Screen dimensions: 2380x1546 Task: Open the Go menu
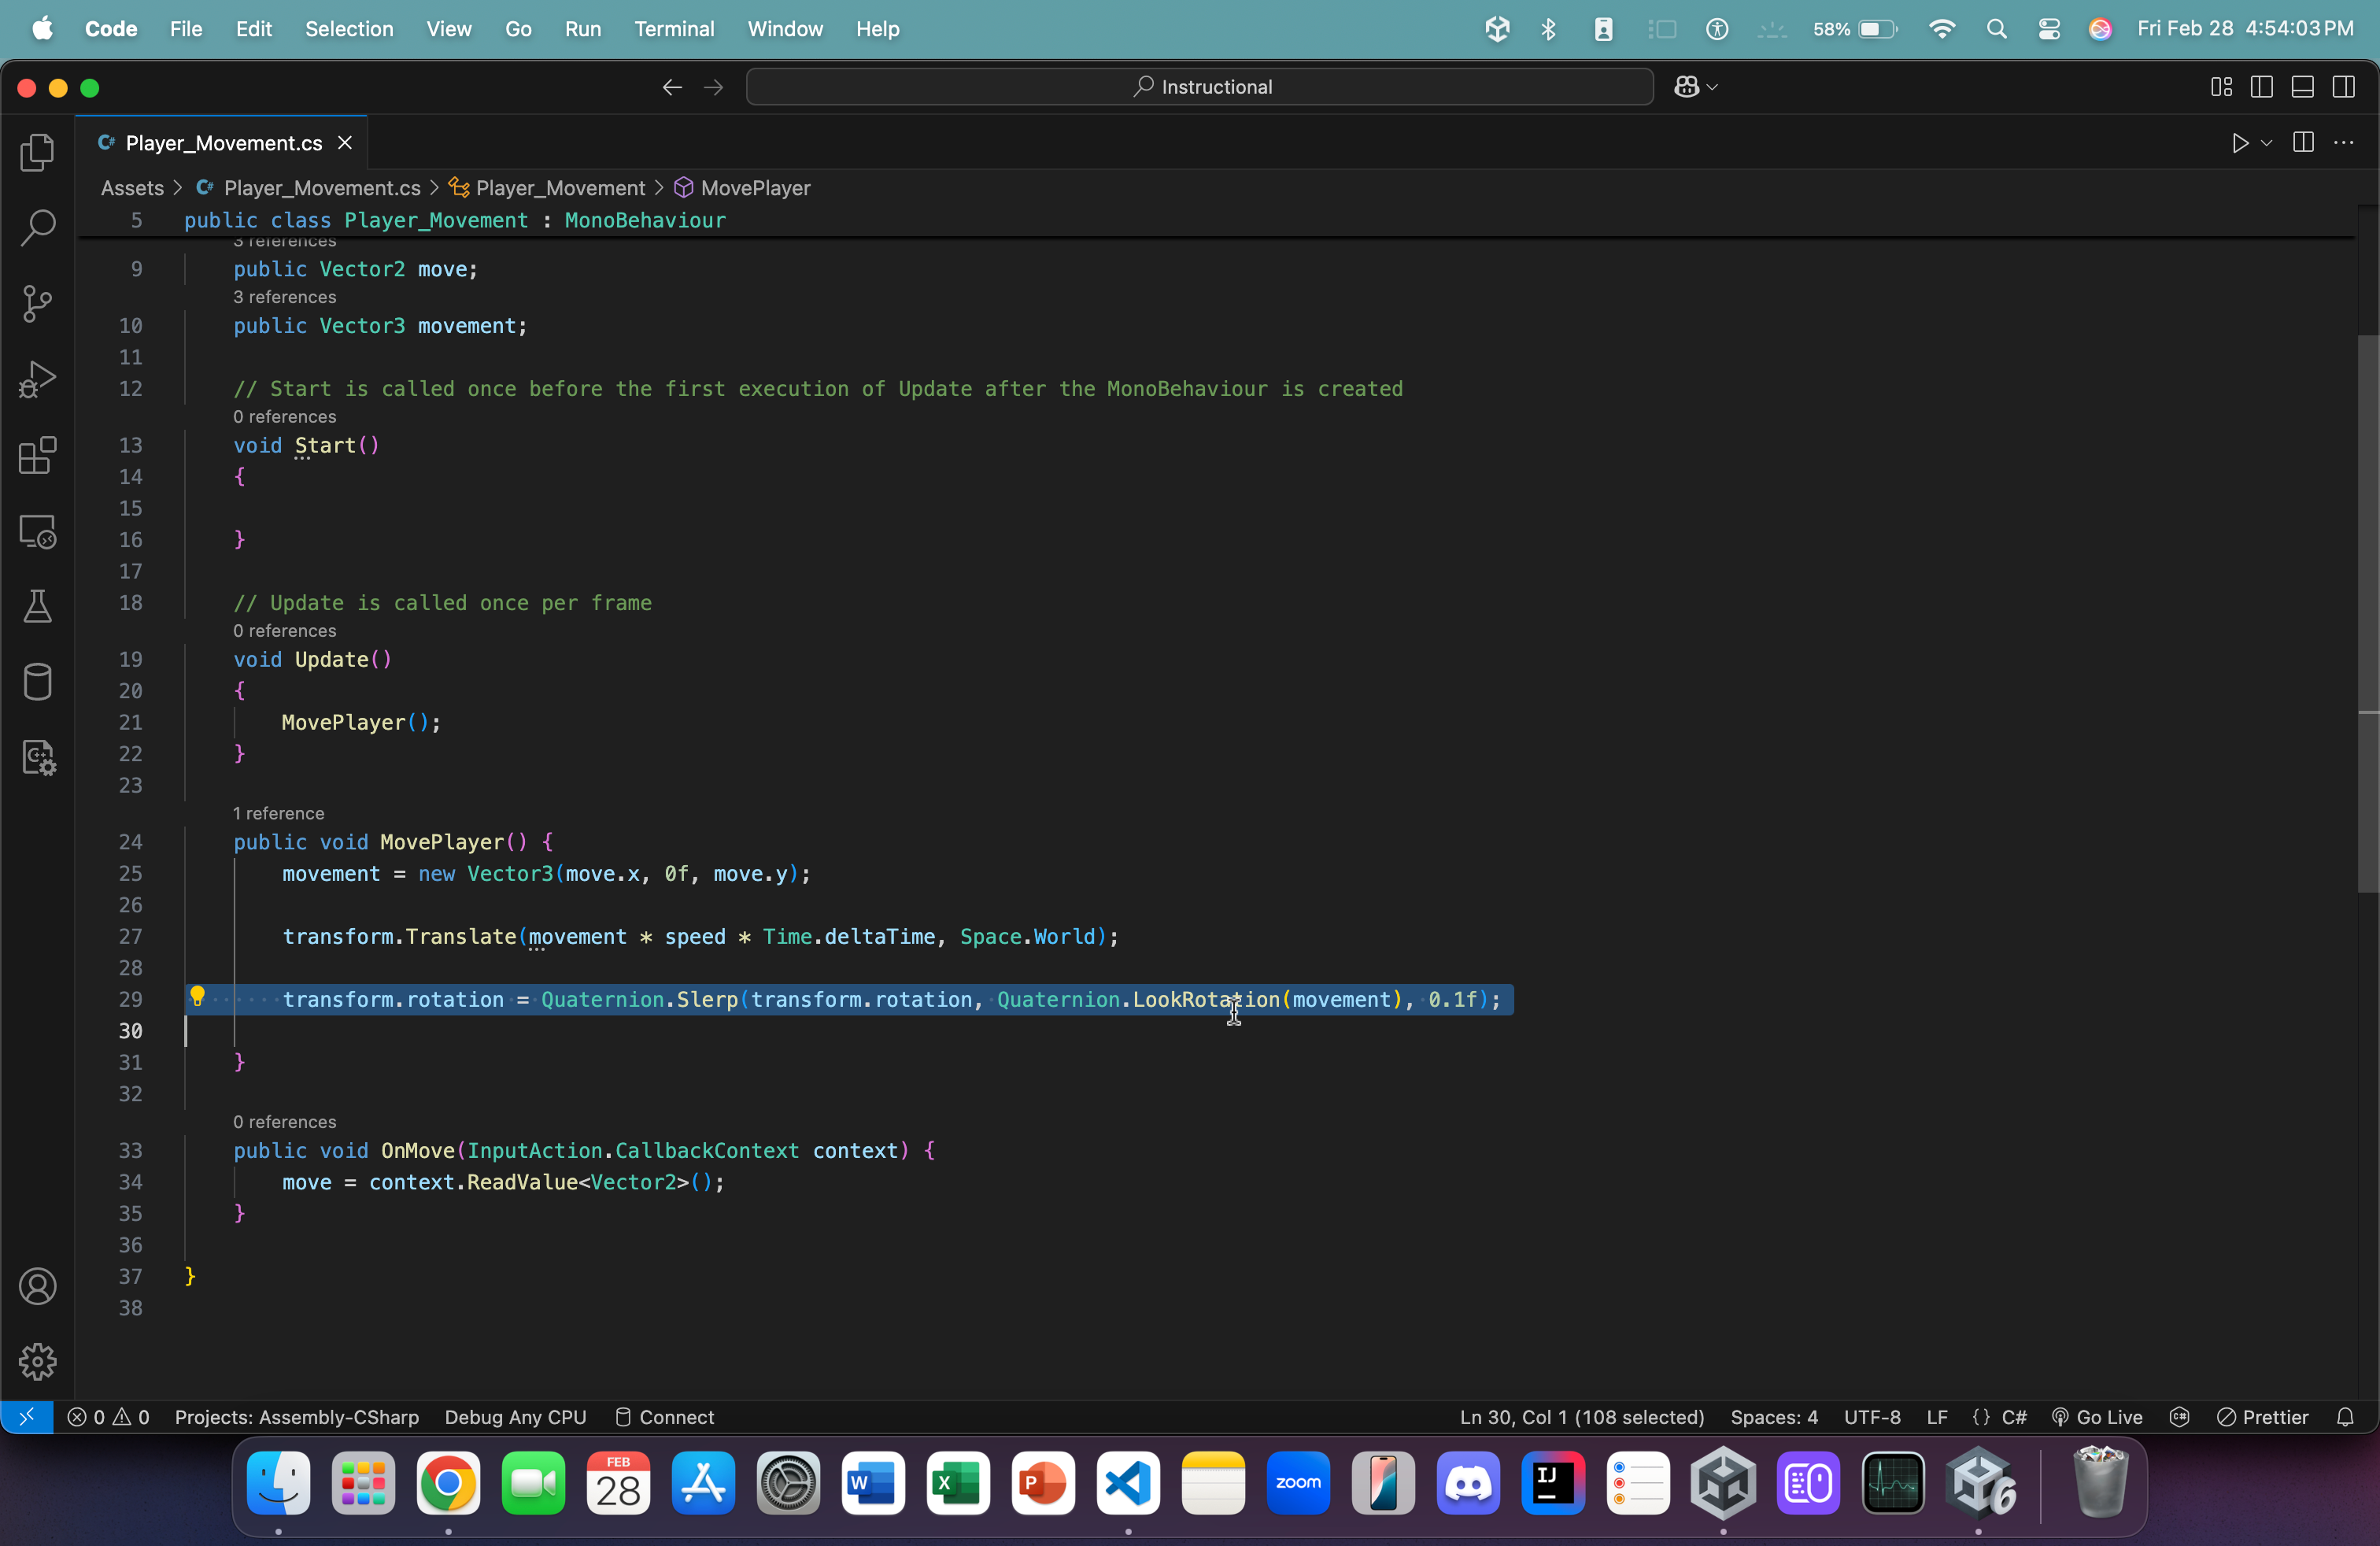(x=518, y=29)
